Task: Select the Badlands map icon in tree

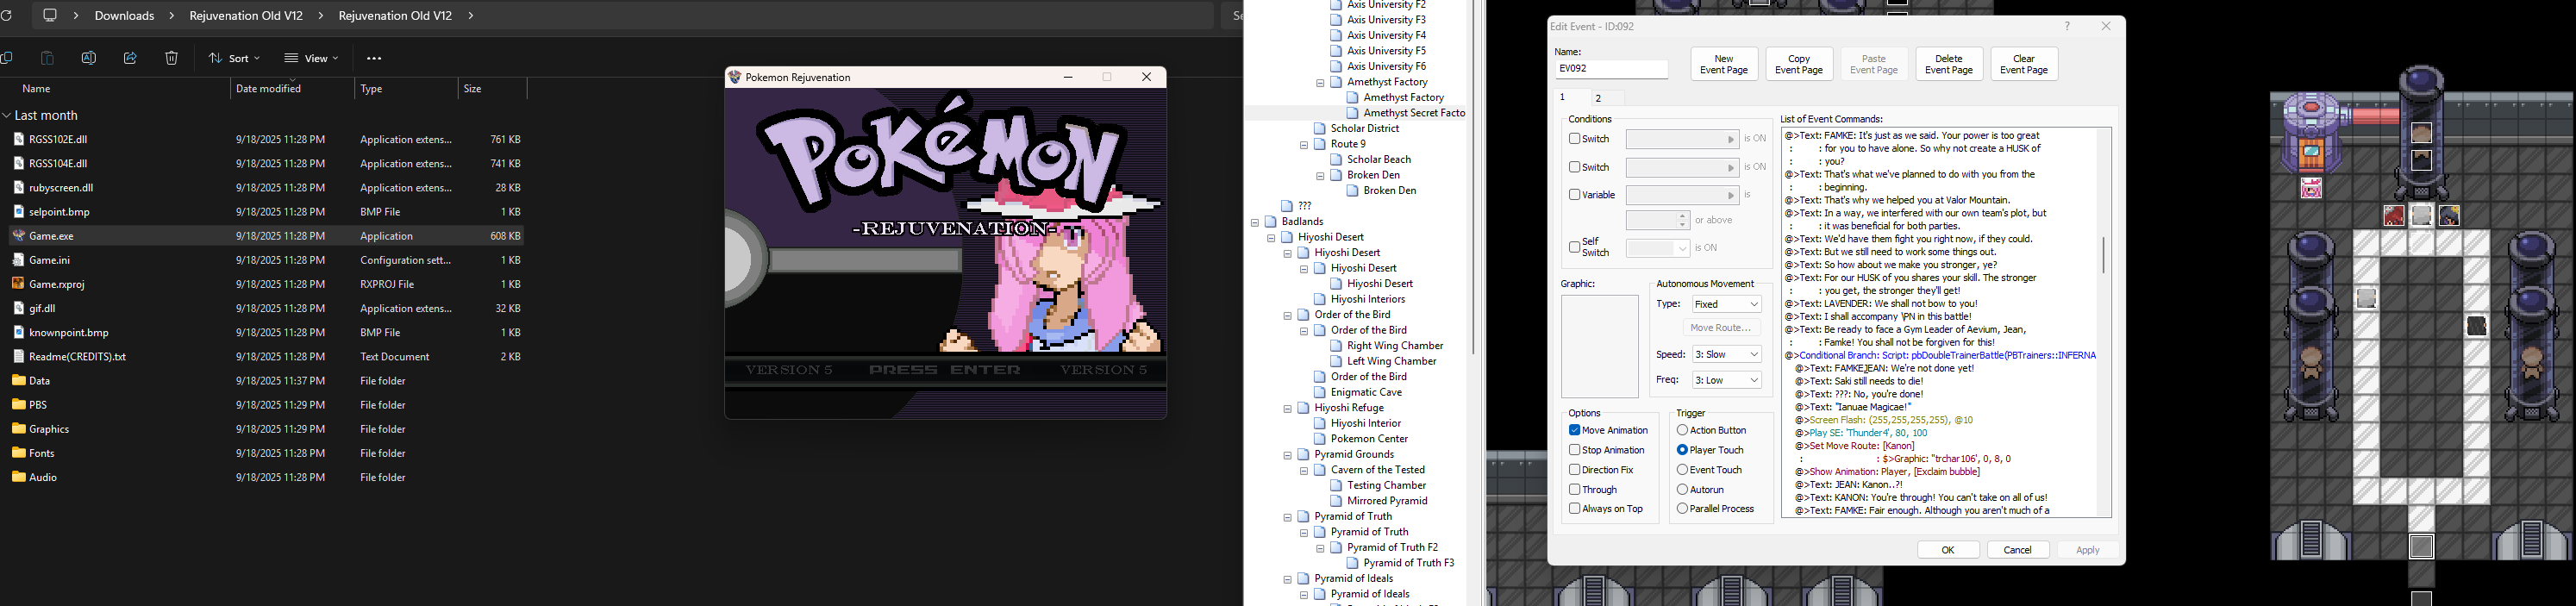Action: 1272,222
